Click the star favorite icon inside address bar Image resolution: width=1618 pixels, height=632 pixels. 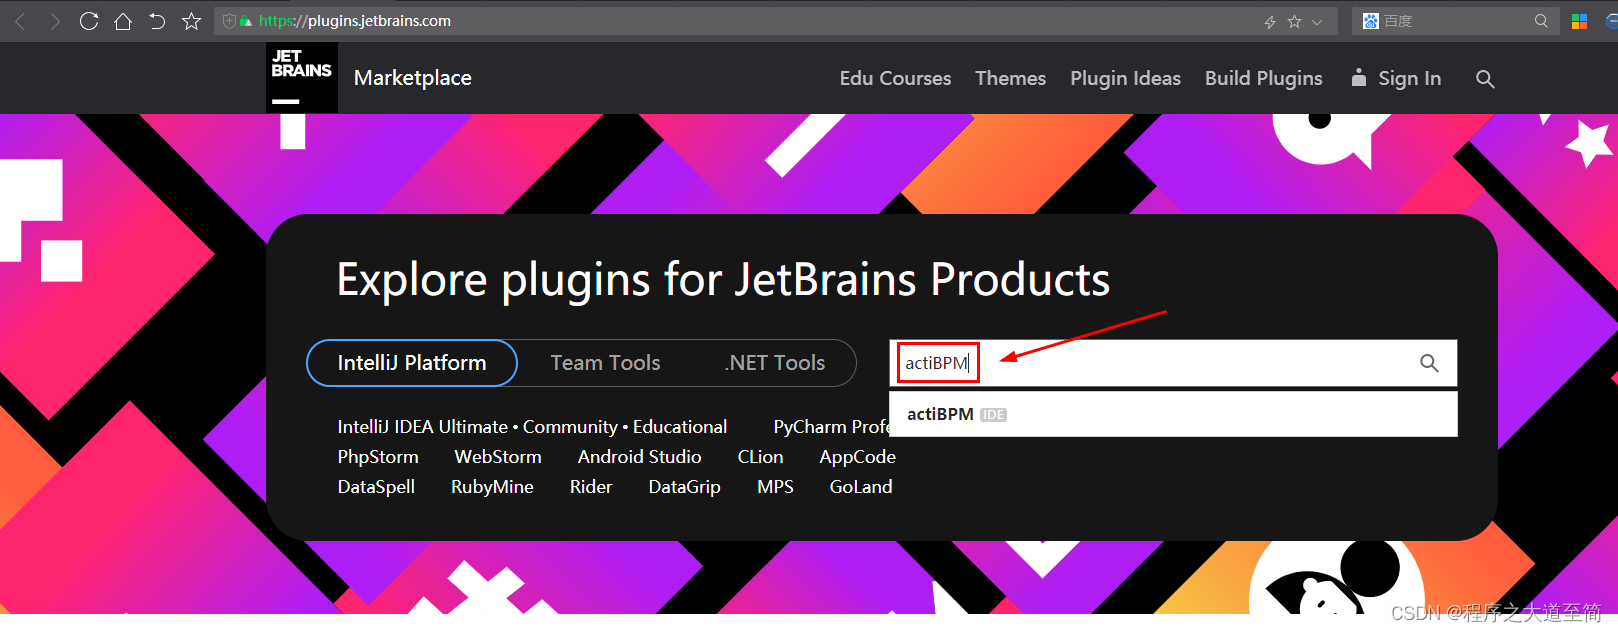coord(1295,21)
